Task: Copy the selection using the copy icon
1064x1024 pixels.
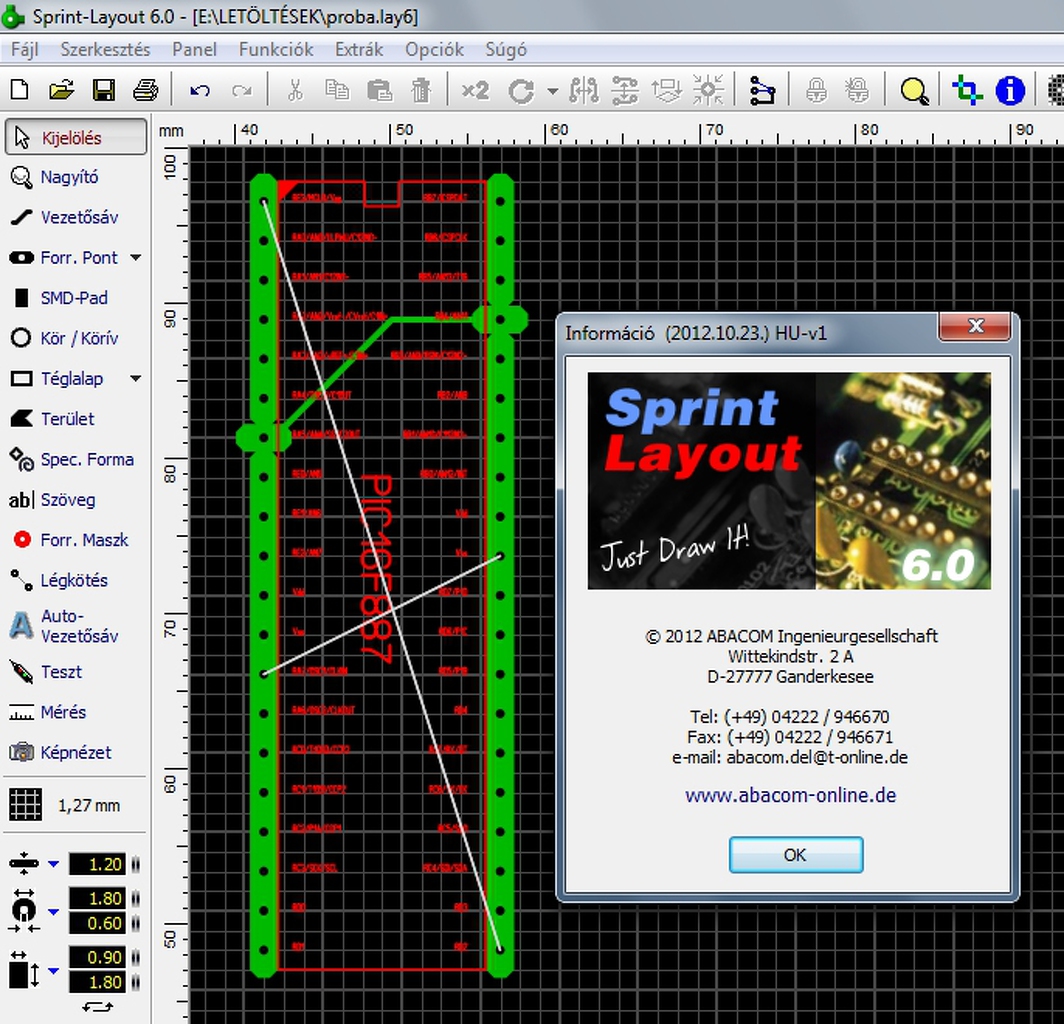Action: coord(337,90)
